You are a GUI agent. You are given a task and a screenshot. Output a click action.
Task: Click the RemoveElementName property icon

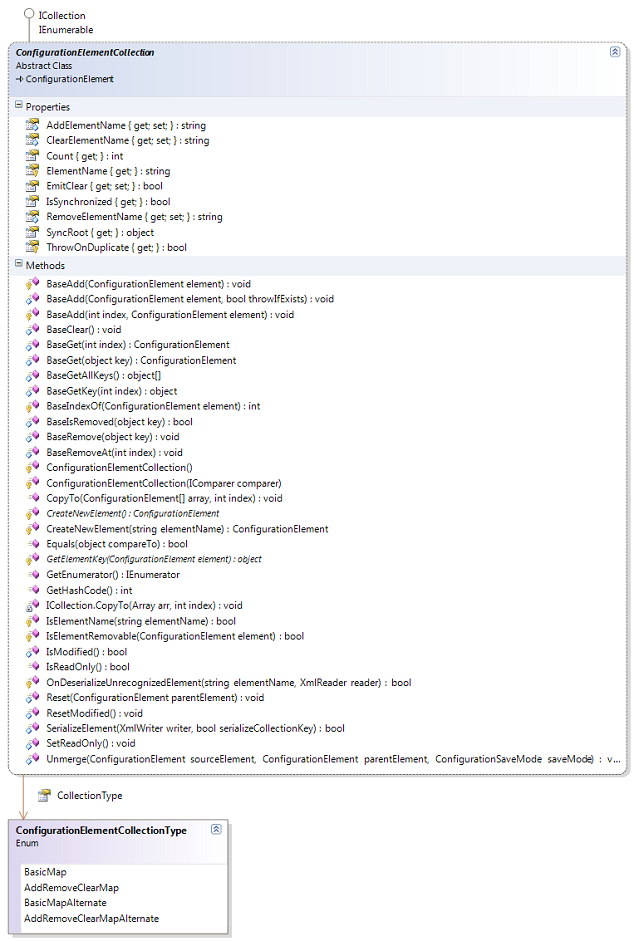32,216
